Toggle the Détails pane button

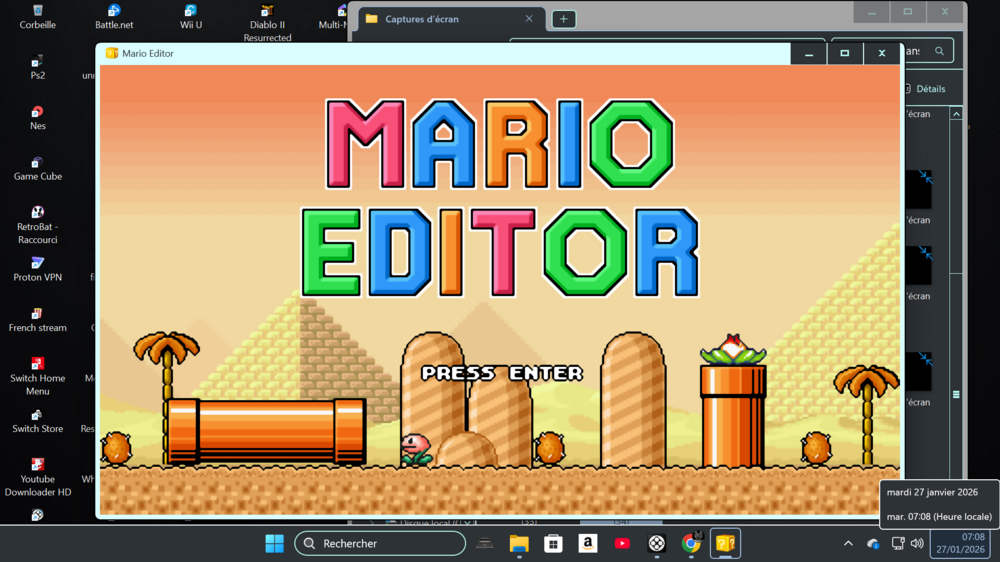(925, 89)
